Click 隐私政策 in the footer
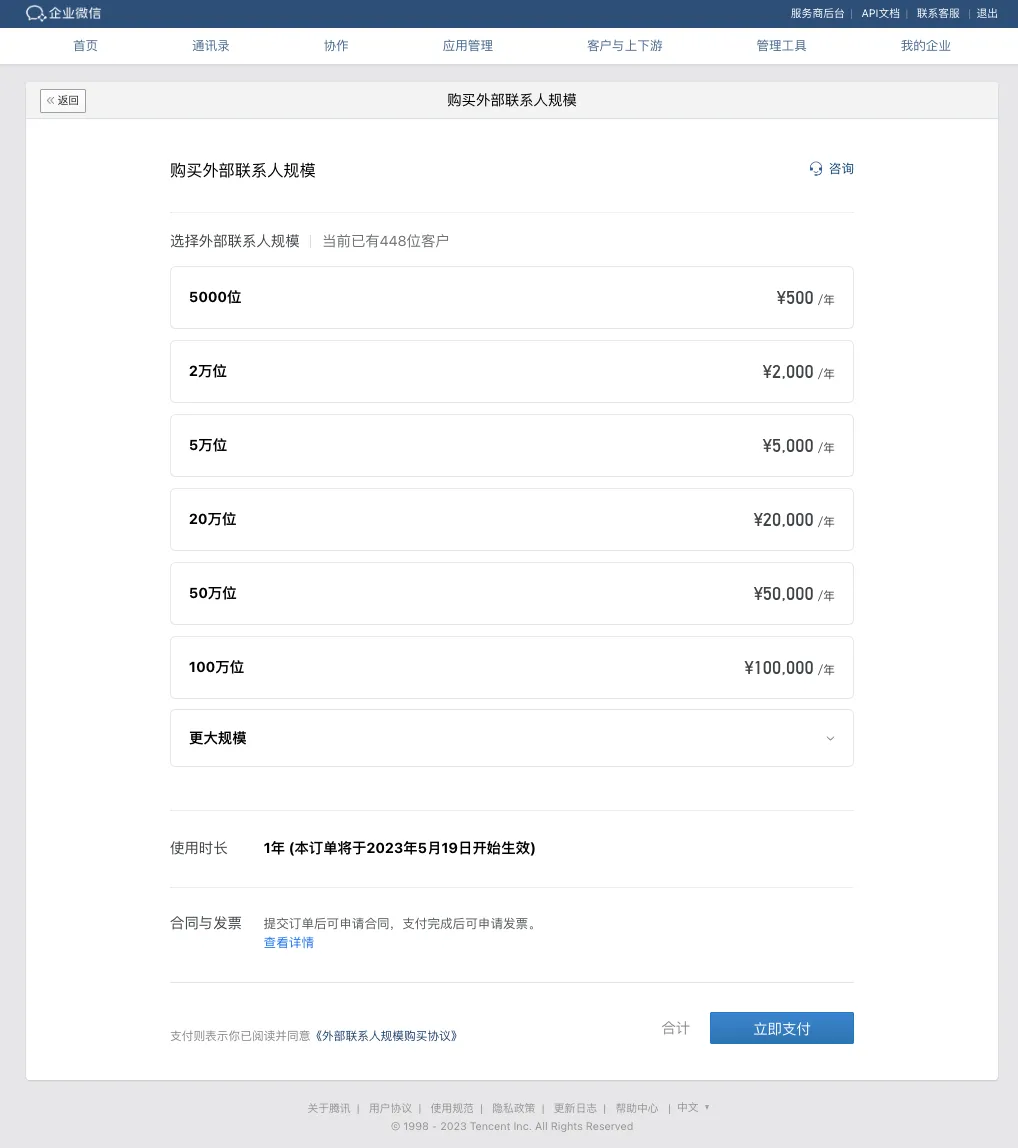 pos(513,1107)
